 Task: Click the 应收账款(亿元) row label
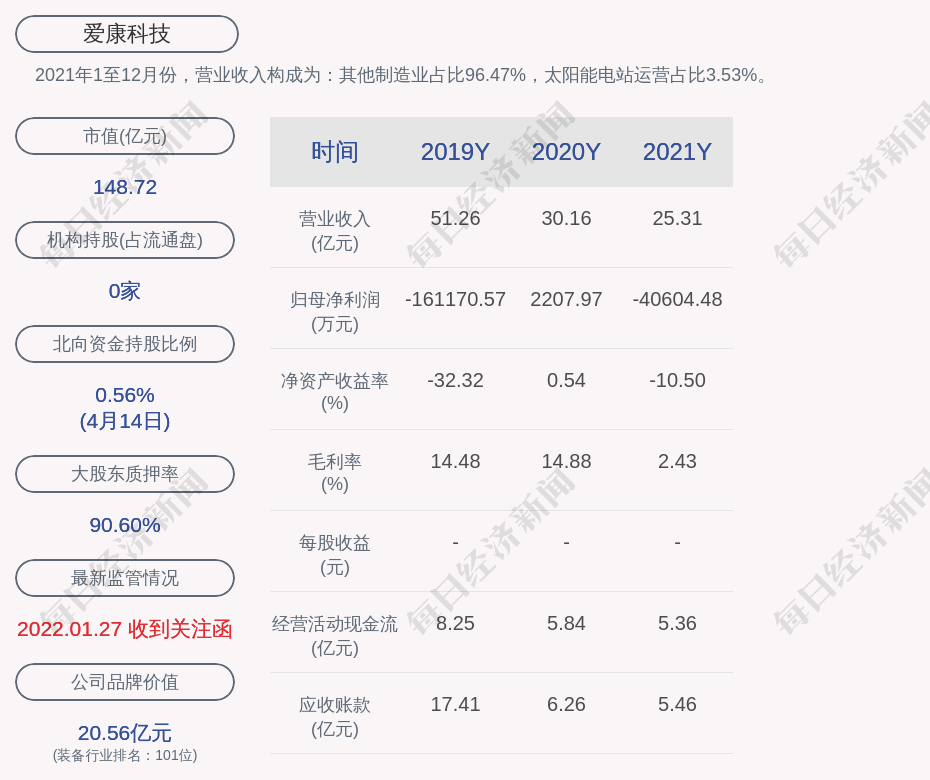pos(335,717)
